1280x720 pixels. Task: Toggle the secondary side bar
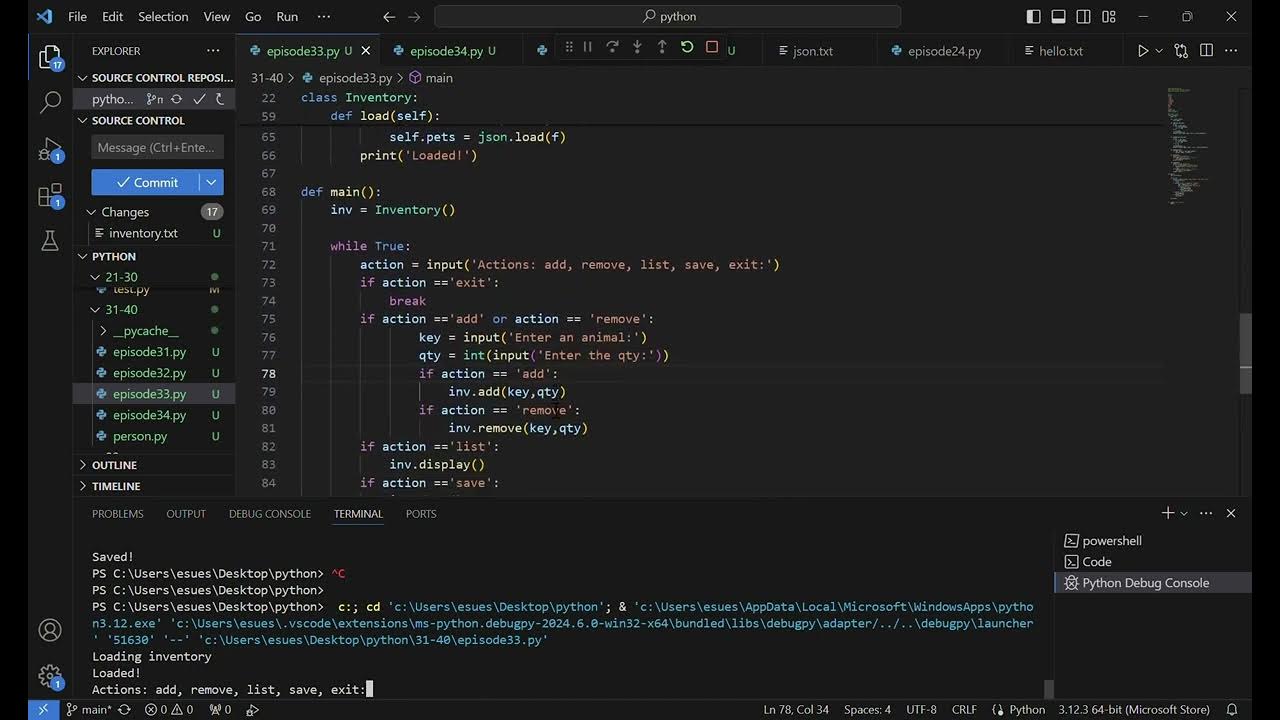1084,17
